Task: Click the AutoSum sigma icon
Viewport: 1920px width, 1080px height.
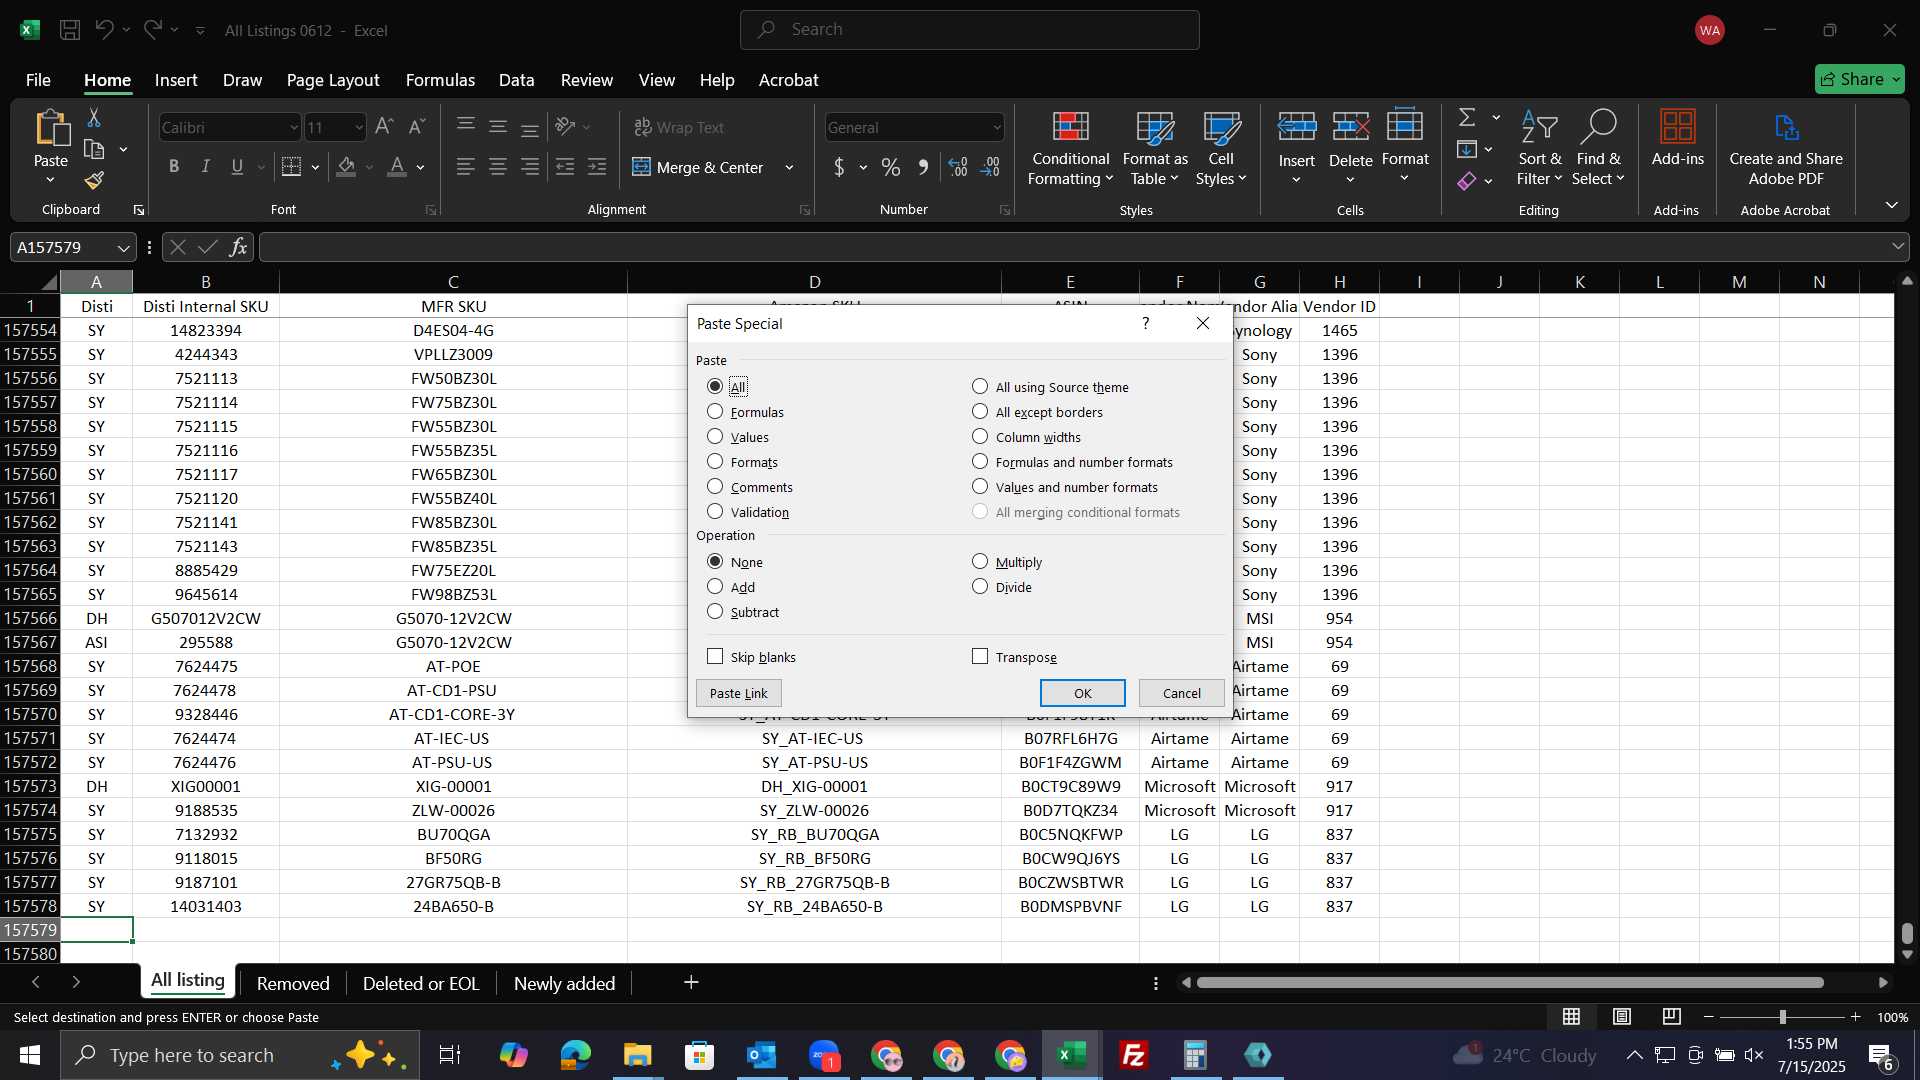Action: [x=1467, y=118]
